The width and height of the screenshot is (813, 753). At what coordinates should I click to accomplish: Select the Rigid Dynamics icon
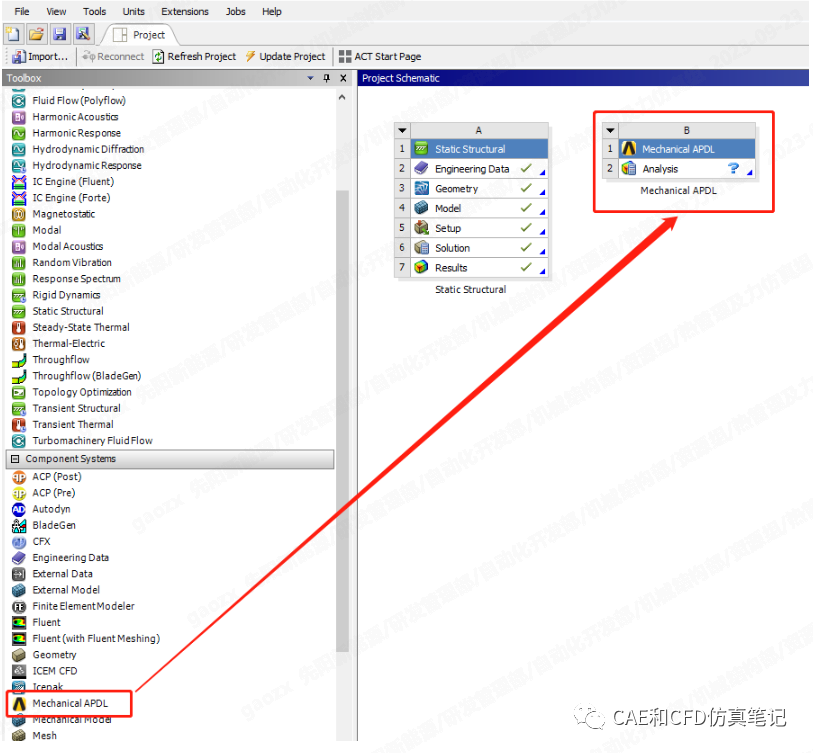coord(19,295)
